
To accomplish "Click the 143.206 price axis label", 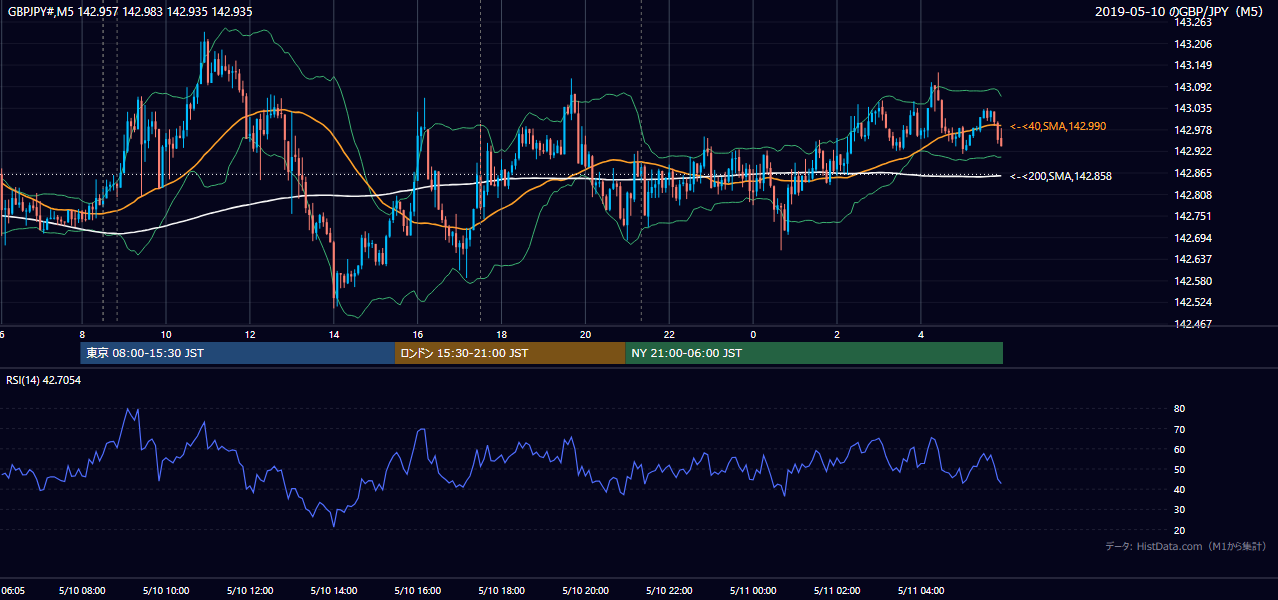I will [1193, 44].
